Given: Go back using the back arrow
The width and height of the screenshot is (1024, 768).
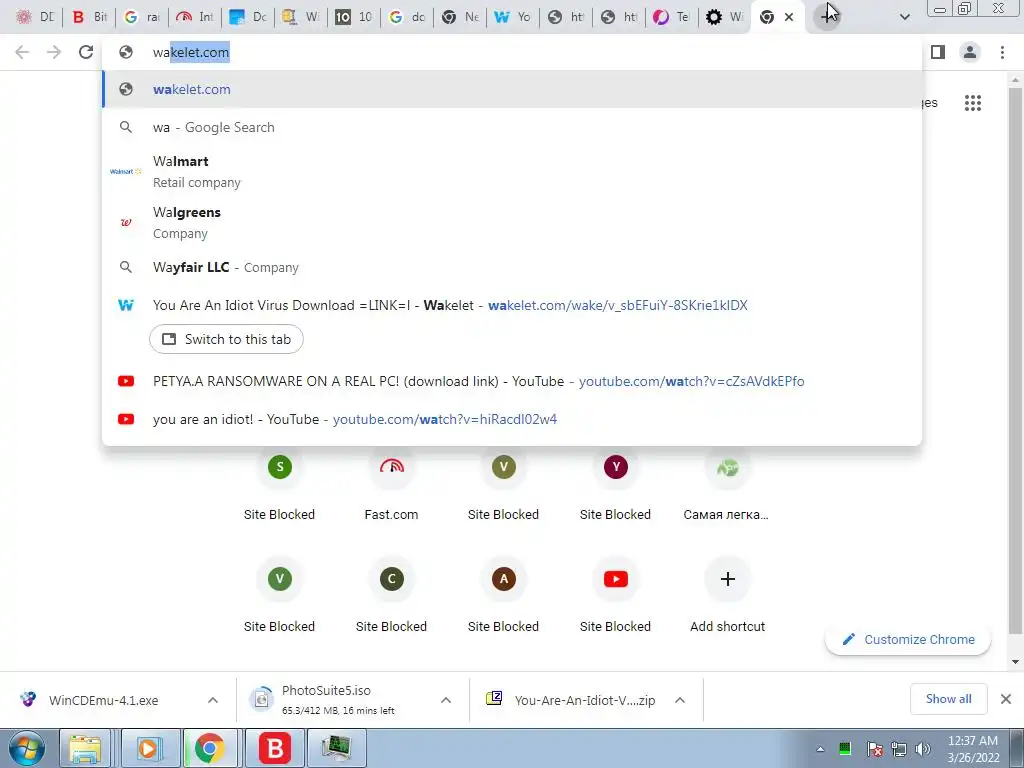Looking at the screenshot, I should (x=22, y=52).
